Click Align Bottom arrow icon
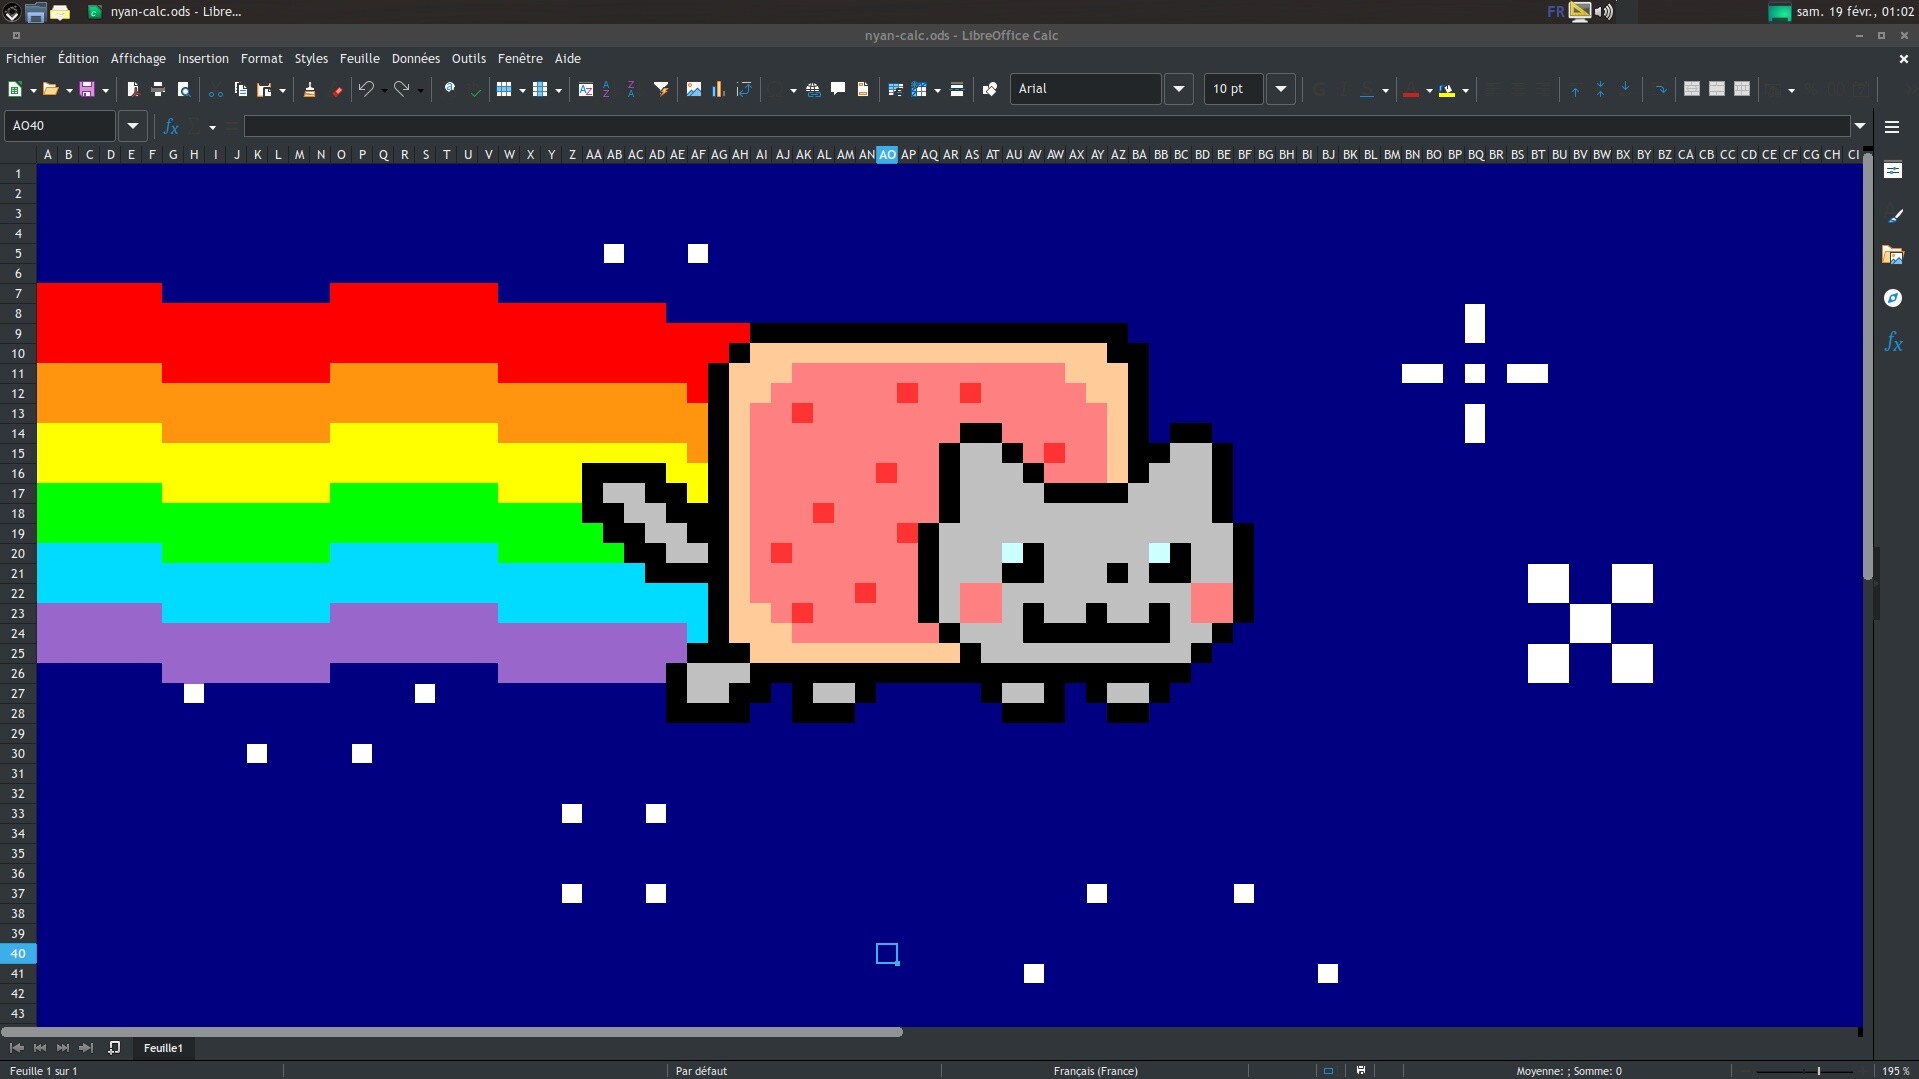This screenshot has height=1079, width=1919. coord(1625,90)
